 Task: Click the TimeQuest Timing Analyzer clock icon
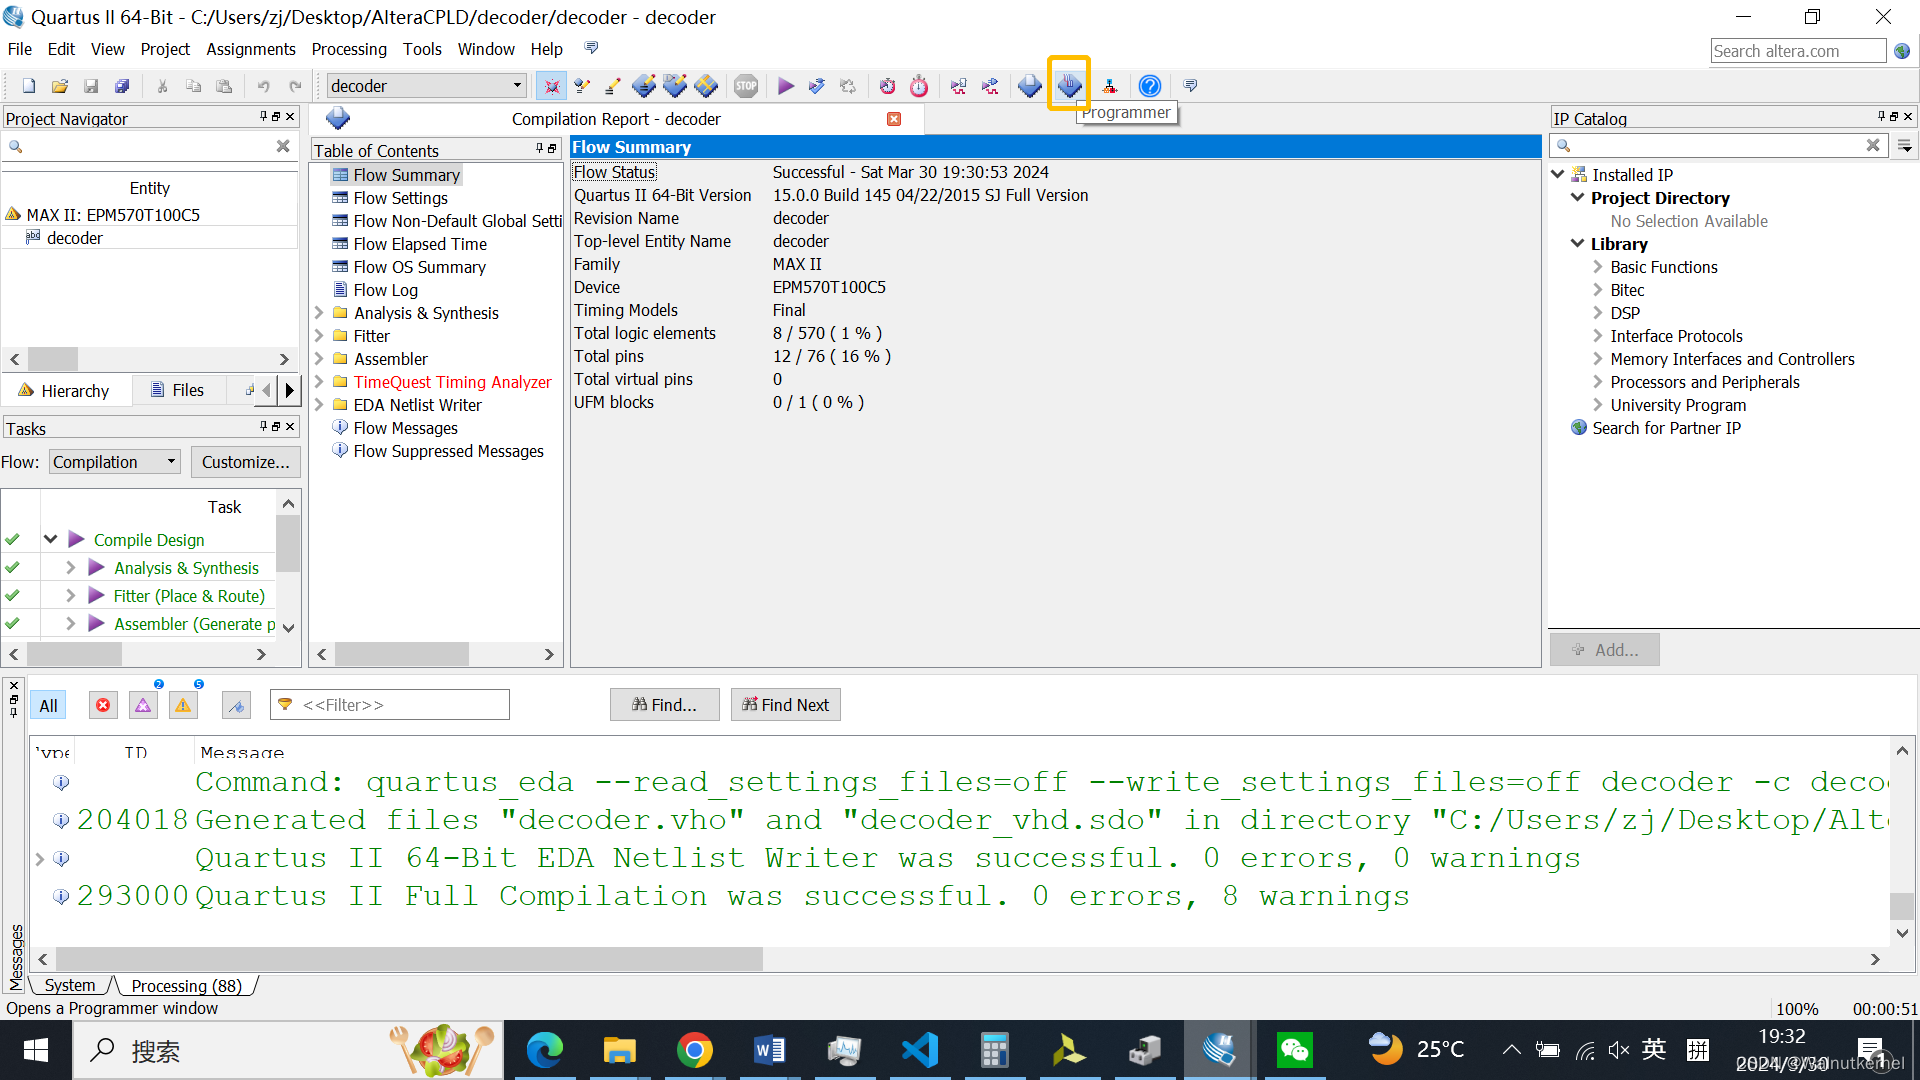coord(919,86)
